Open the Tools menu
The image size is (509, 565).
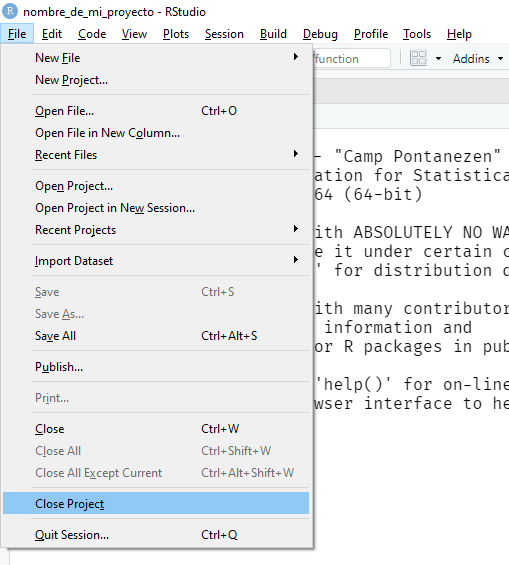(x=417, y=34)
